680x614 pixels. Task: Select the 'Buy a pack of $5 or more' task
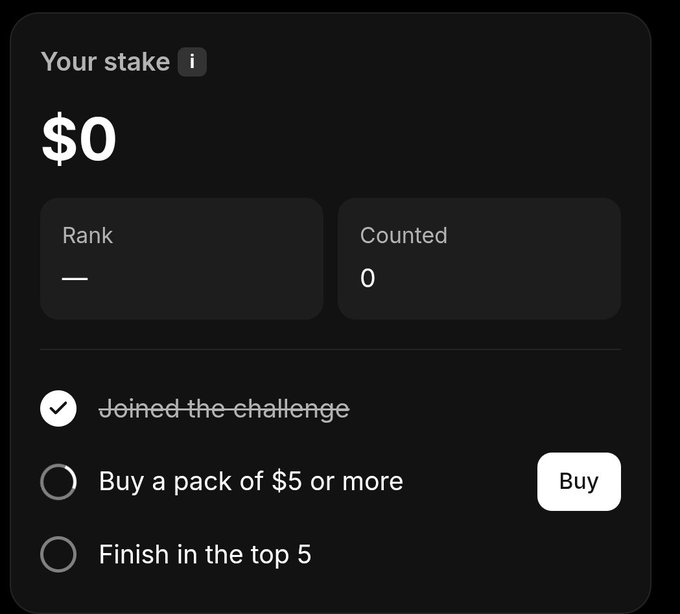click(251, 482)
